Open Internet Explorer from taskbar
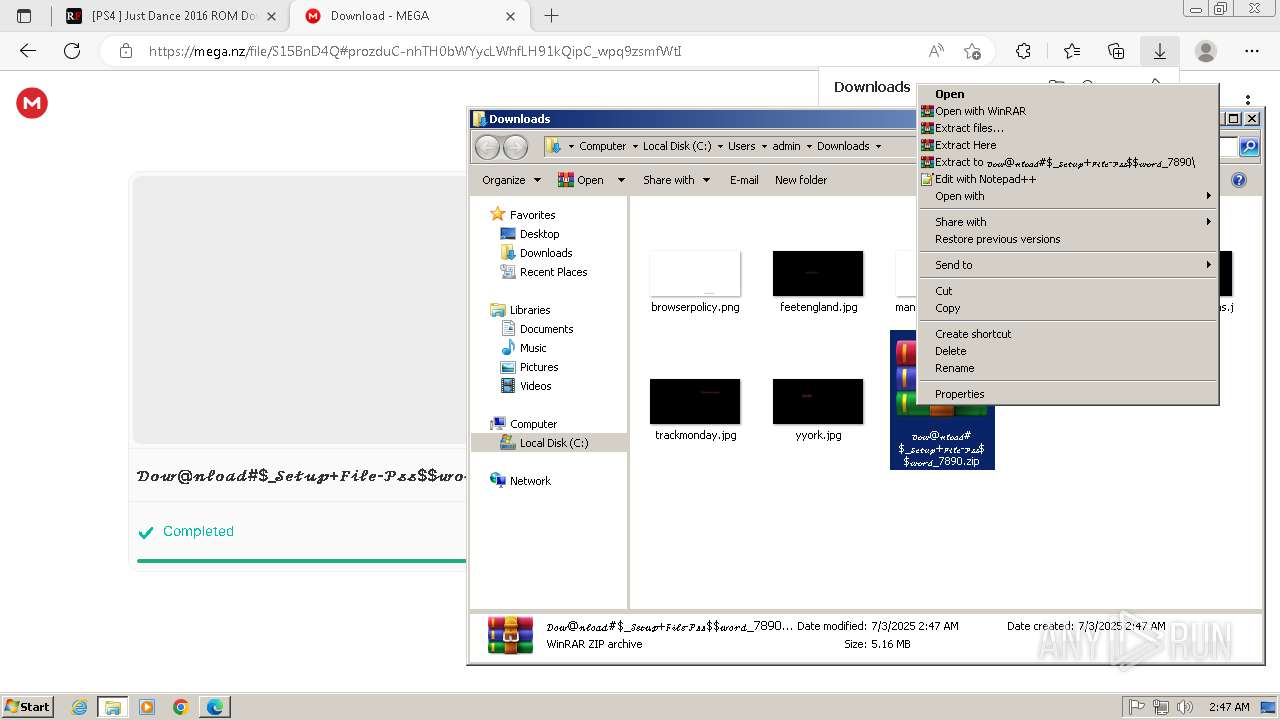This screenshot has width=1280, height=720. tap(80, 707)
